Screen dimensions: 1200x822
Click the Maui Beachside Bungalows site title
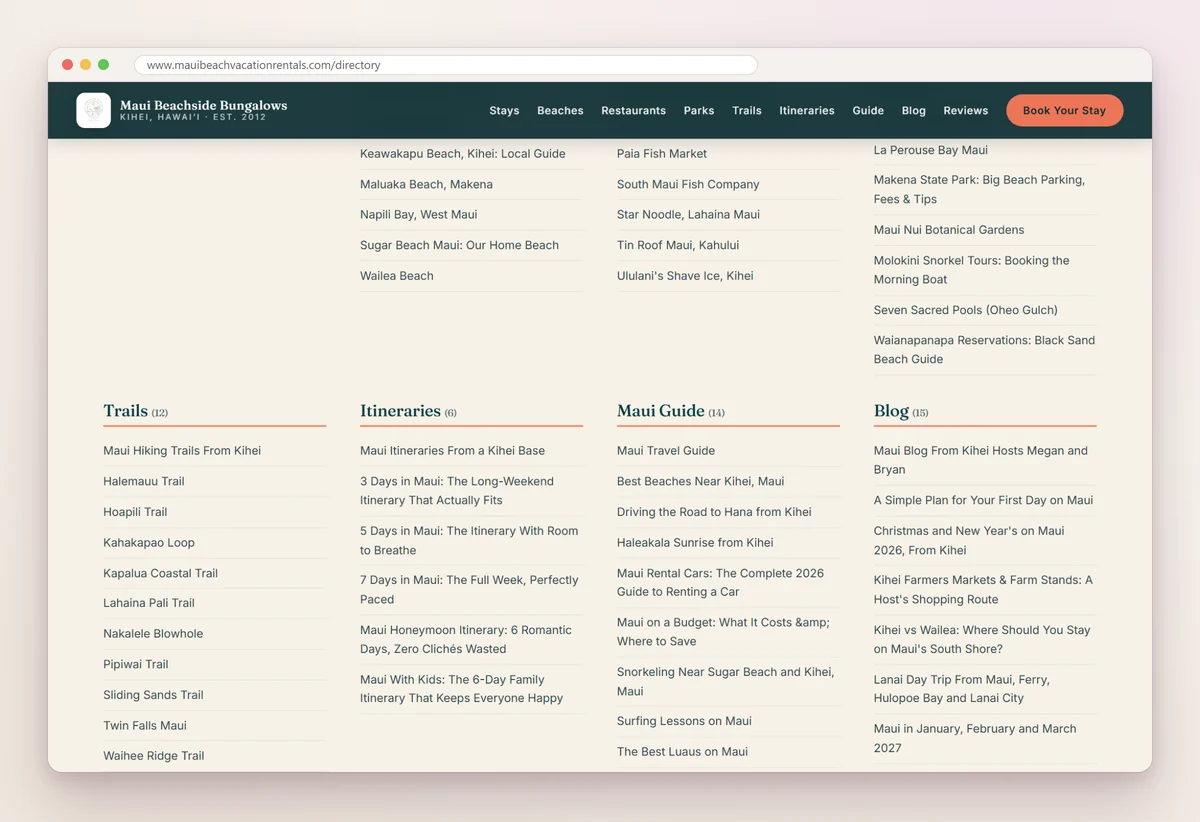tap(203, 105)
